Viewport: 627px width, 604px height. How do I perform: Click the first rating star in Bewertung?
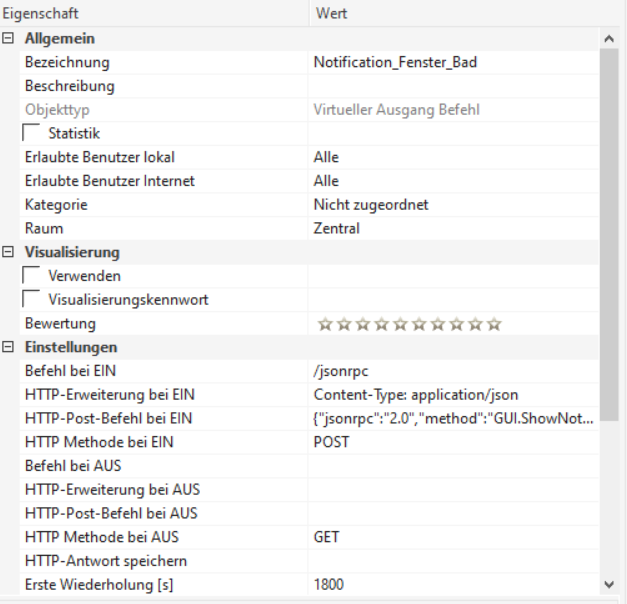(x=324, y=324)
